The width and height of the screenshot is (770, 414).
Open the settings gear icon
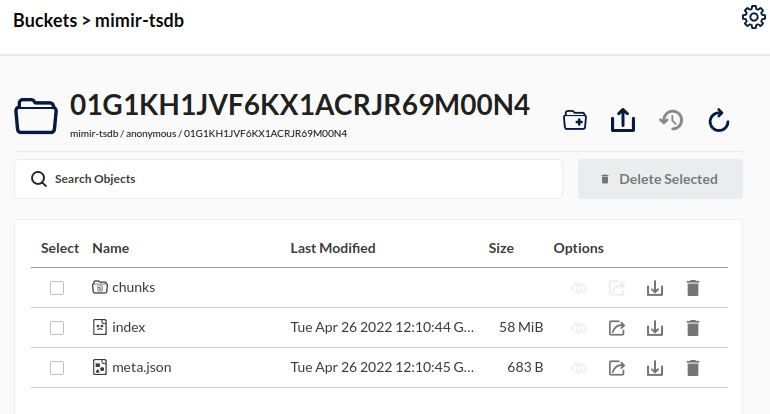(x=753, y=17)
